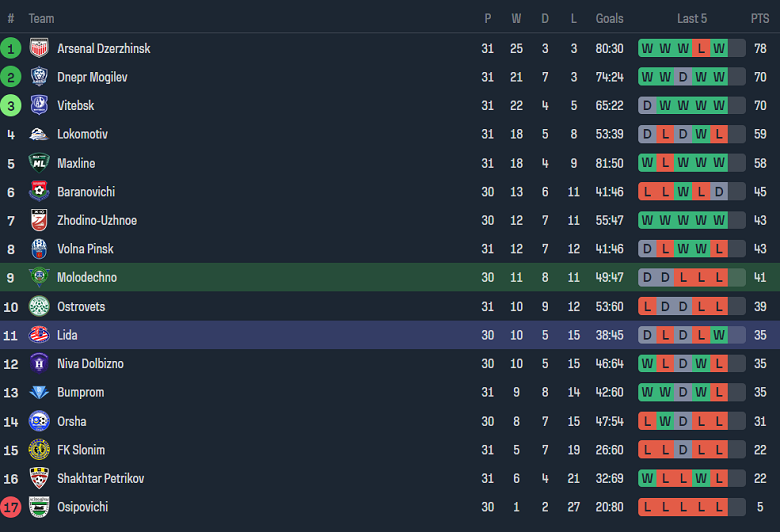
Task: Click the Lokomotiv team logo
Action: coord(39,134)
